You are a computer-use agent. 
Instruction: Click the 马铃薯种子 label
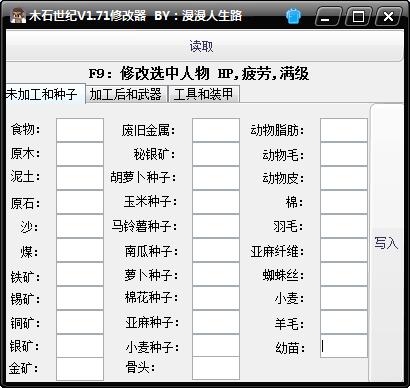tap(144, 226)
